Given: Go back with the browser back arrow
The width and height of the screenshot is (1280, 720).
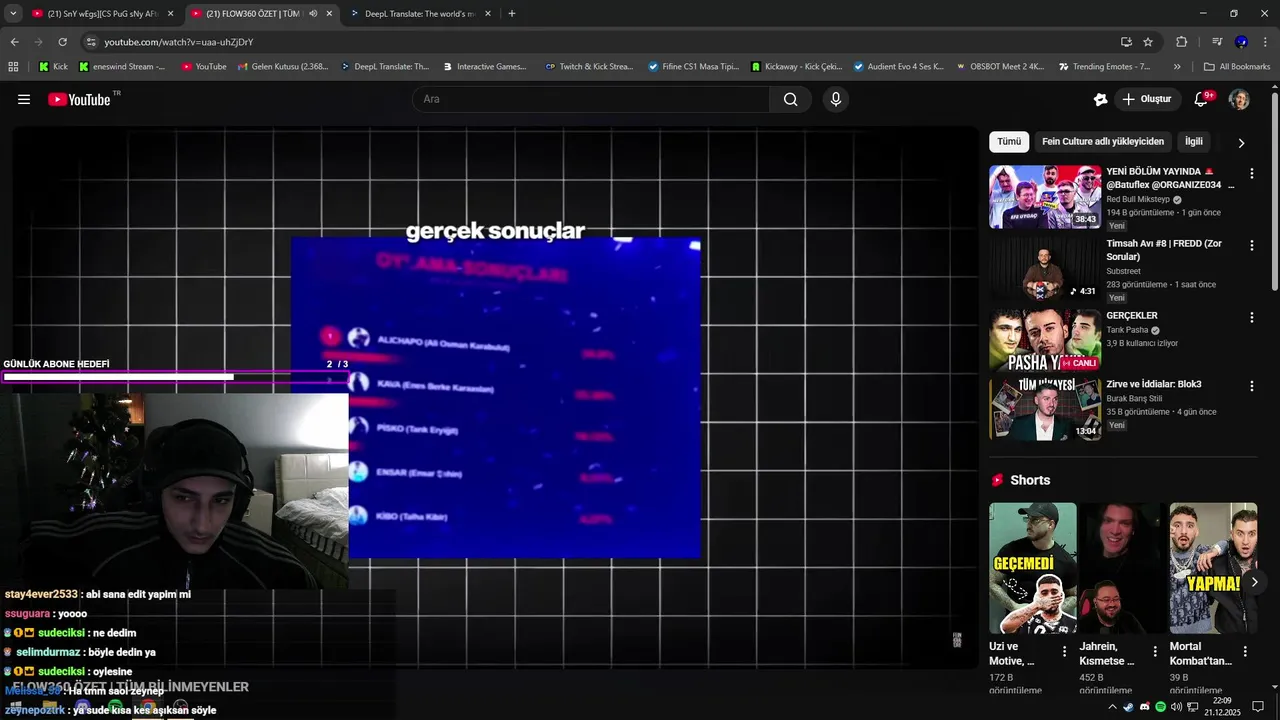Looking at the screenshot, I should click(x=14, y=42).
